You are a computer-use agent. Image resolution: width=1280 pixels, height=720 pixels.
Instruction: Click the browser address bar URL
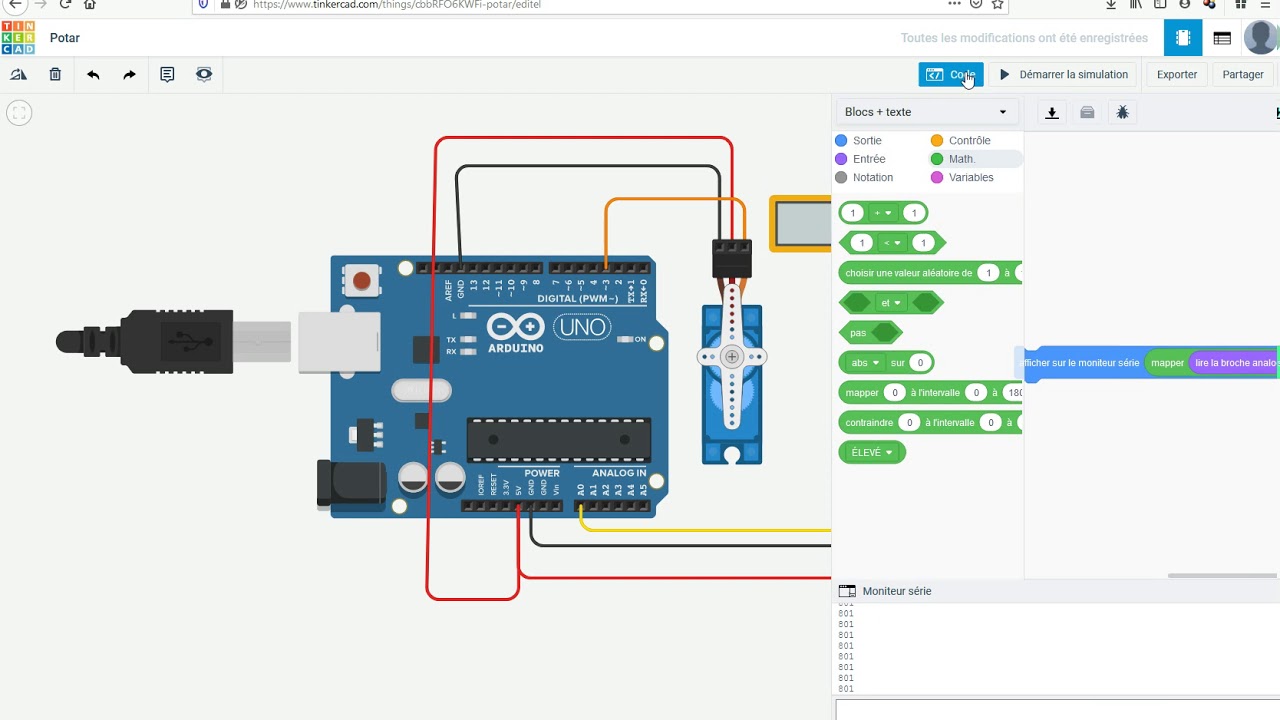[398, 4]
